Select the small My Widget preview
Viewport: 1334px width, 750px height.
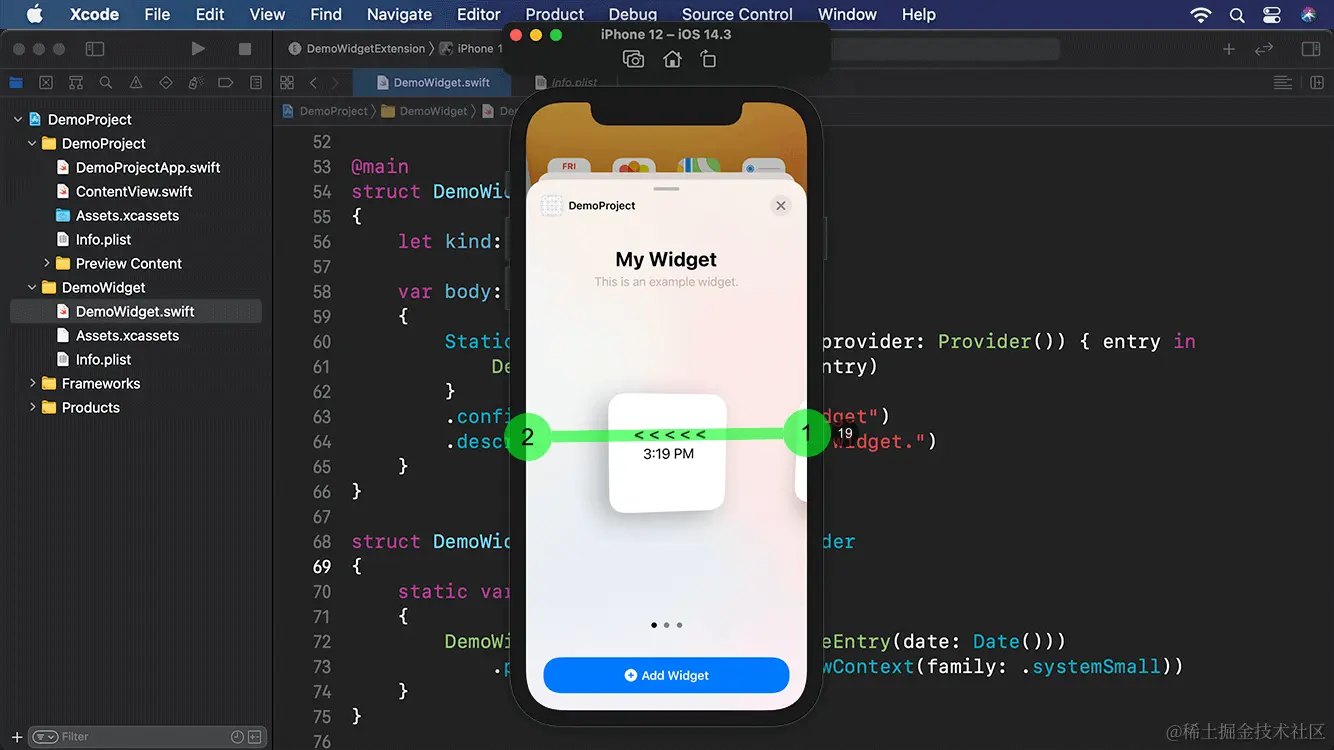(x=667, y=453)
